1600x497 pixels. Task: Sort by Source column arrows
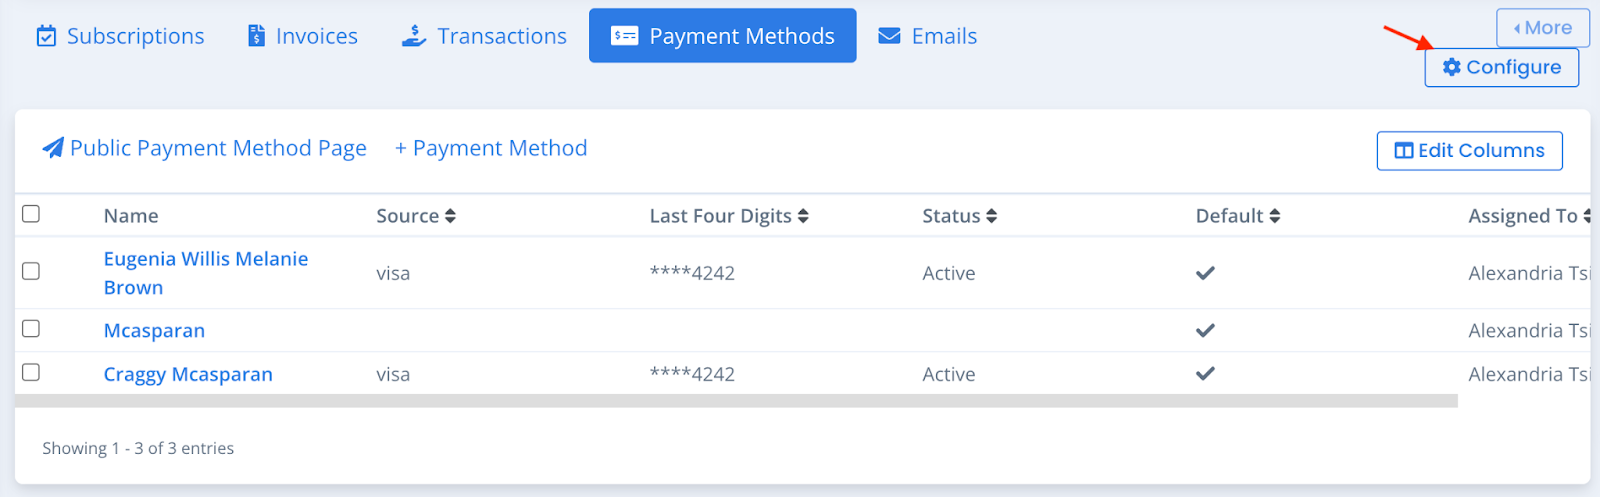click(450, 216)
